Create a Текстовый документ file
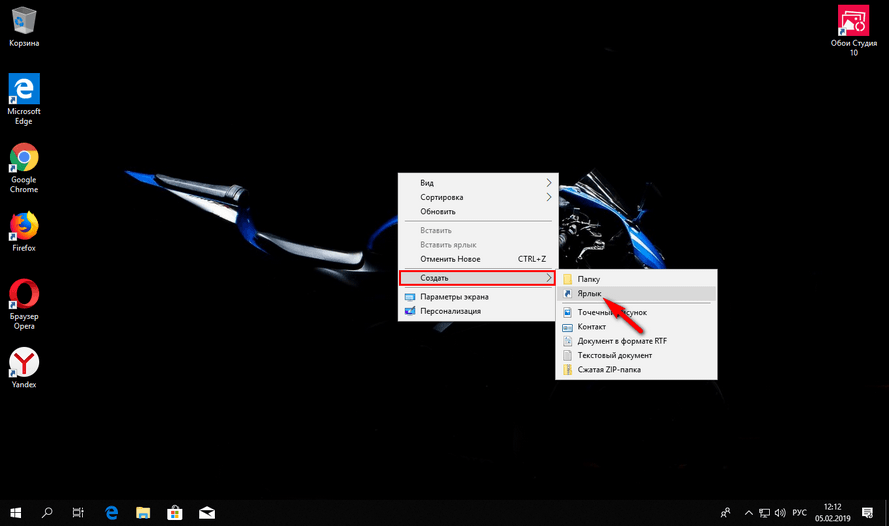The image size is (889, 526). pos(636,355)
